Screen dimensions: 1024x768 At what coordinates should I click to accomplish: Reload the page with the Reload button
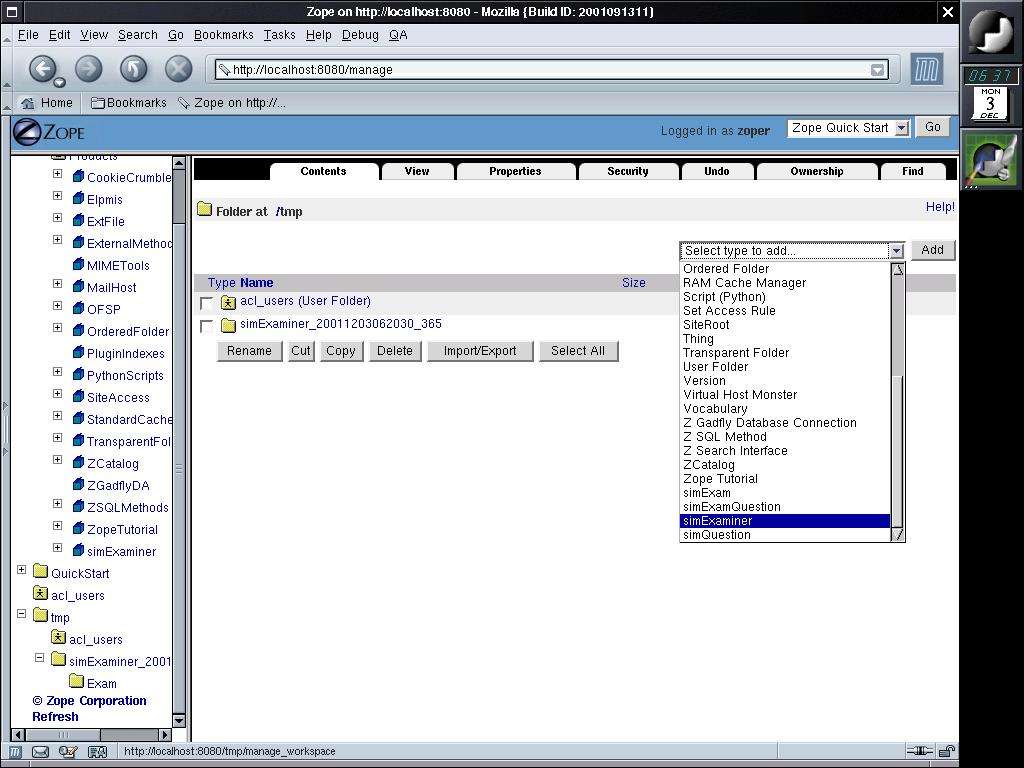coord(133,69)
